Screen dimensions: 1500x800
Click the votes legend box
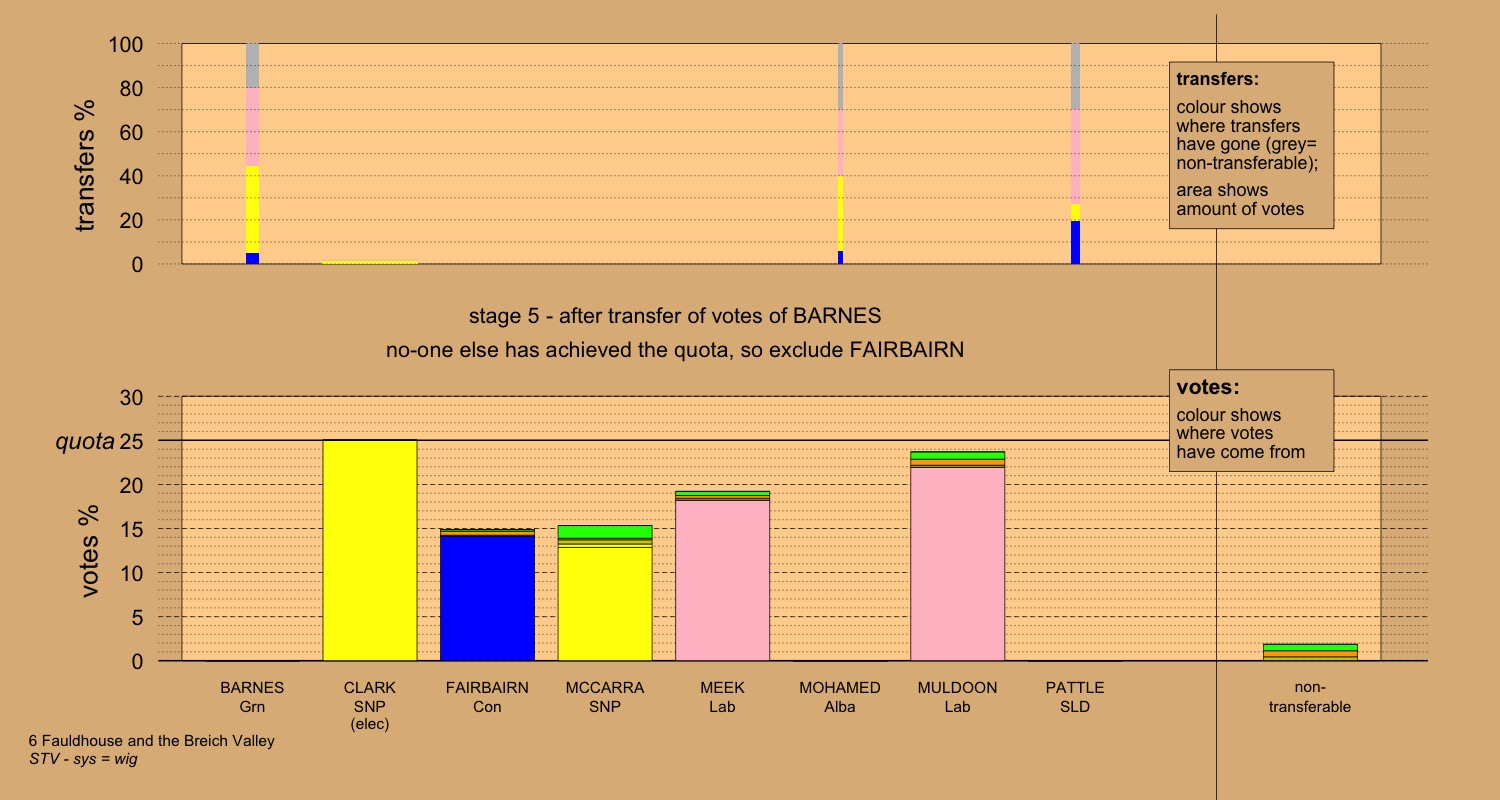(x=1251, y=420)
